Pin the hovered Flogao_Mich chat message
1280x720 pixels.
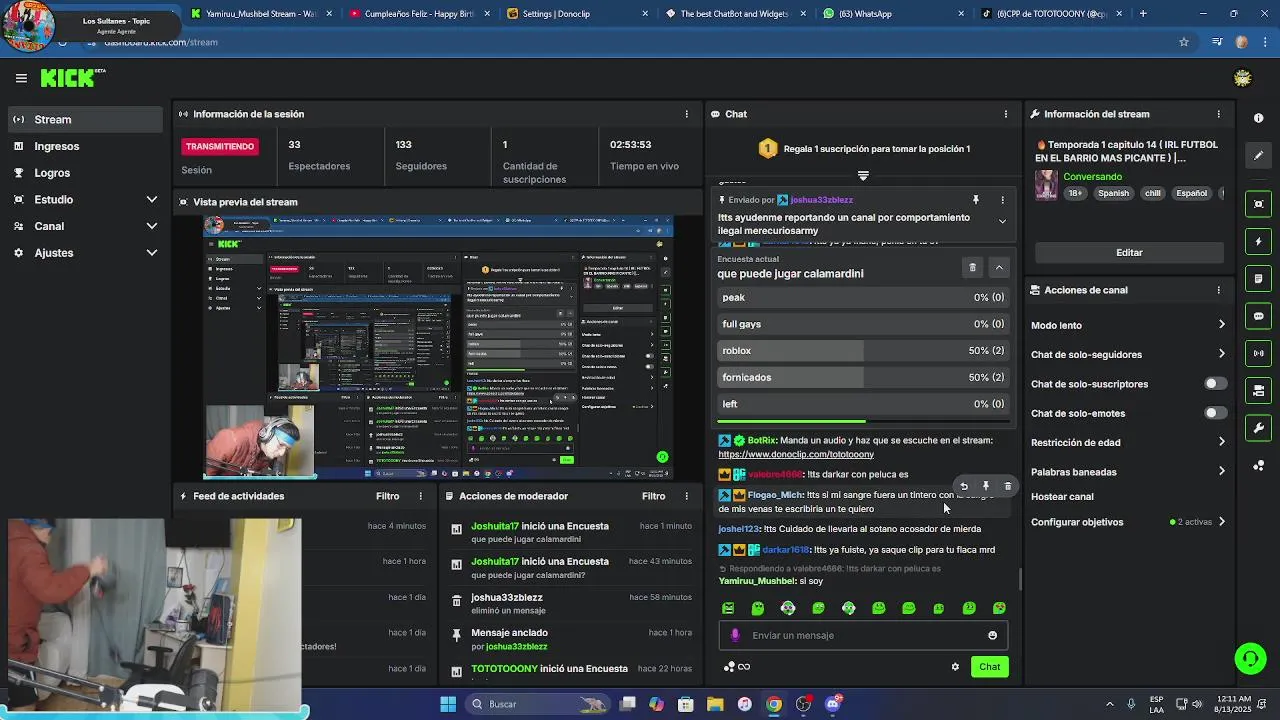(985, 486)
